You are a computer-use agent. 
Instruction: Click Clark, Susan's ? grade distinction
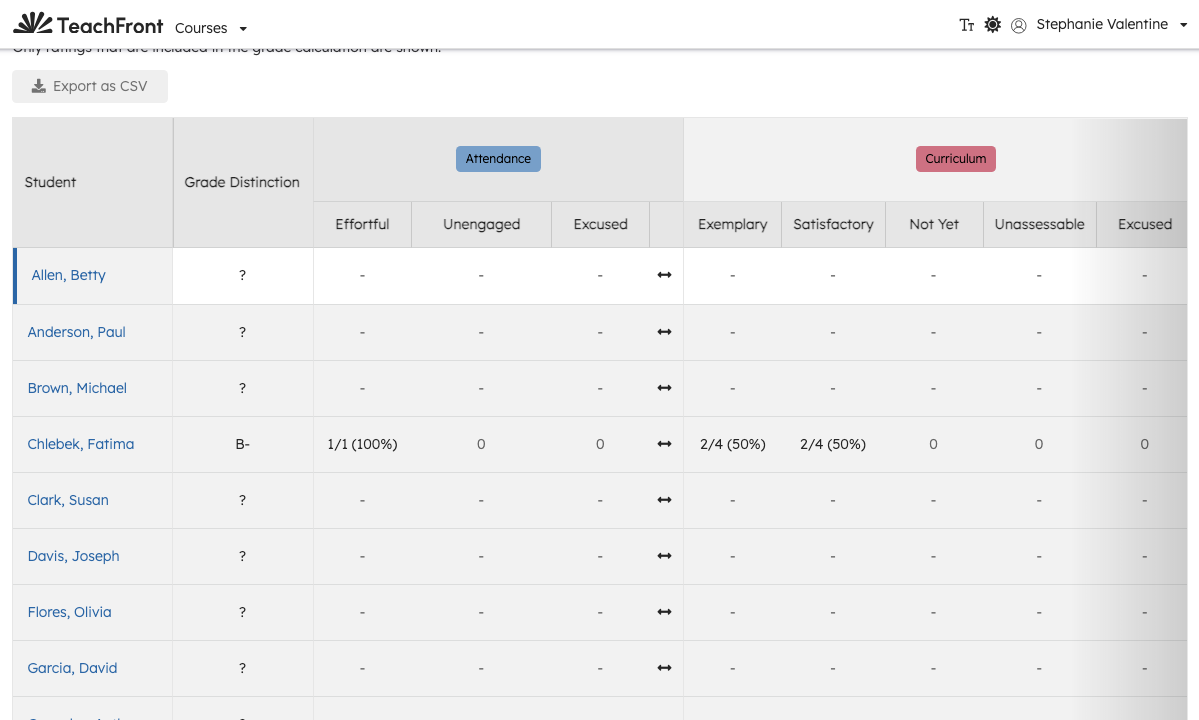[242, 500]
